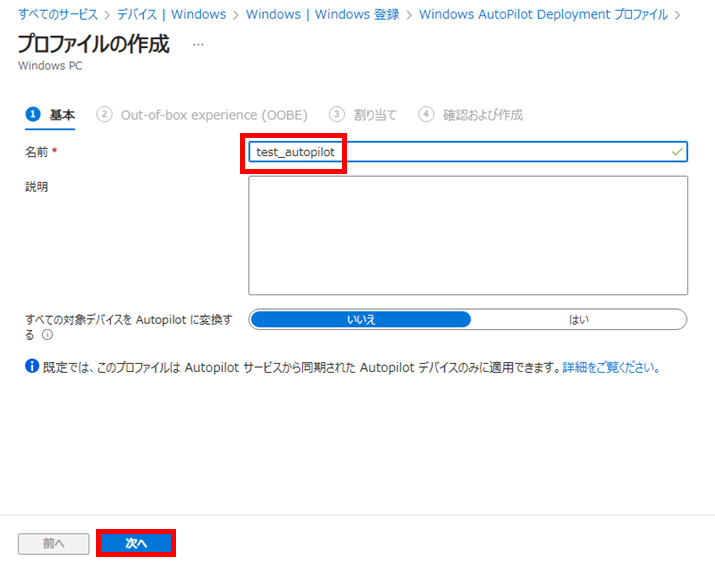Go to Windows | Windows 登録 breadcrumb
Image resolution: width=715 pixels, height=561 pixels.
click(x=322, y=15)
